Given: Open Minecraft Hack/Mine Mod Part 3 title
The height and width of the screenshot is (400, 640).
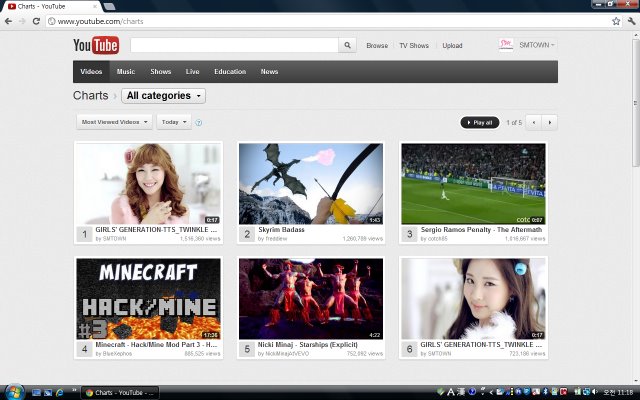Looking at the screenshot, I should click(x=156, y=344).
